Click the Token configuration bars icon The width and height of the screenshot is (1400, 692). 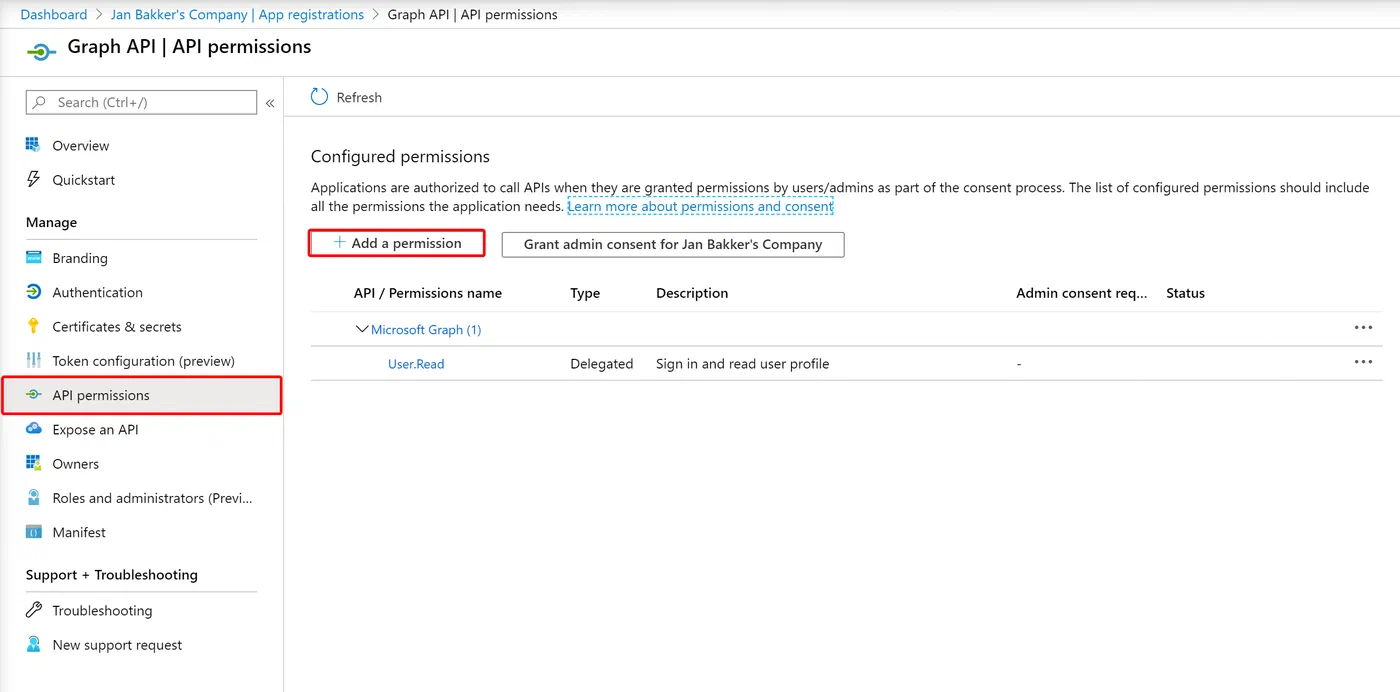pos(33,361)
